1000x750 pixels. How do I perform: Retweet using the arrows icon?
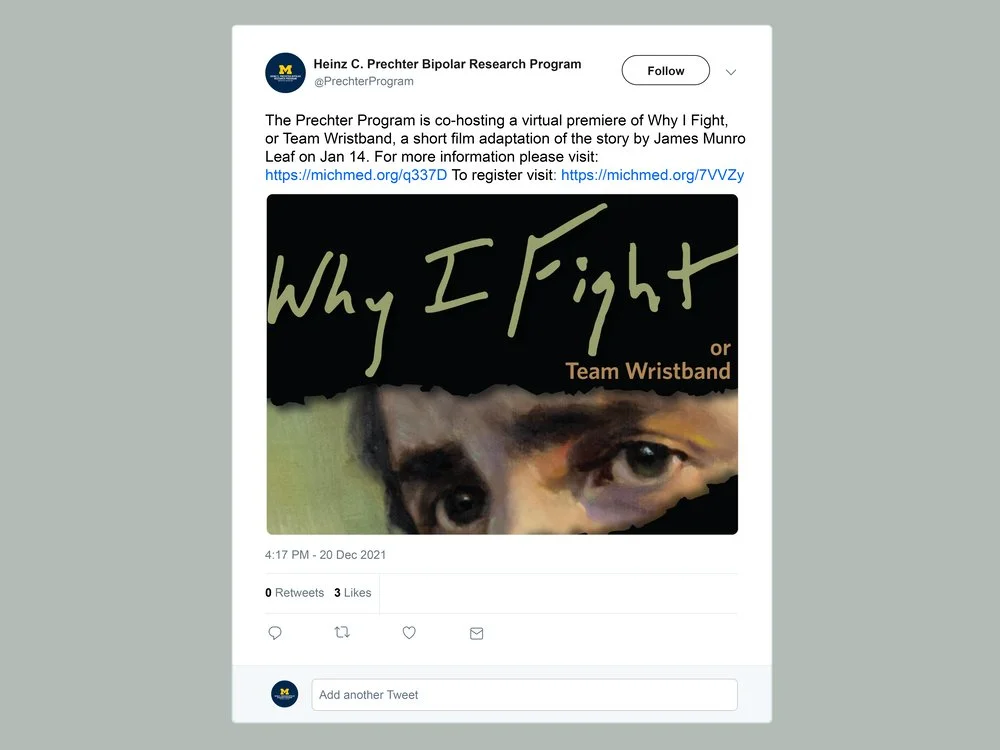342,632
